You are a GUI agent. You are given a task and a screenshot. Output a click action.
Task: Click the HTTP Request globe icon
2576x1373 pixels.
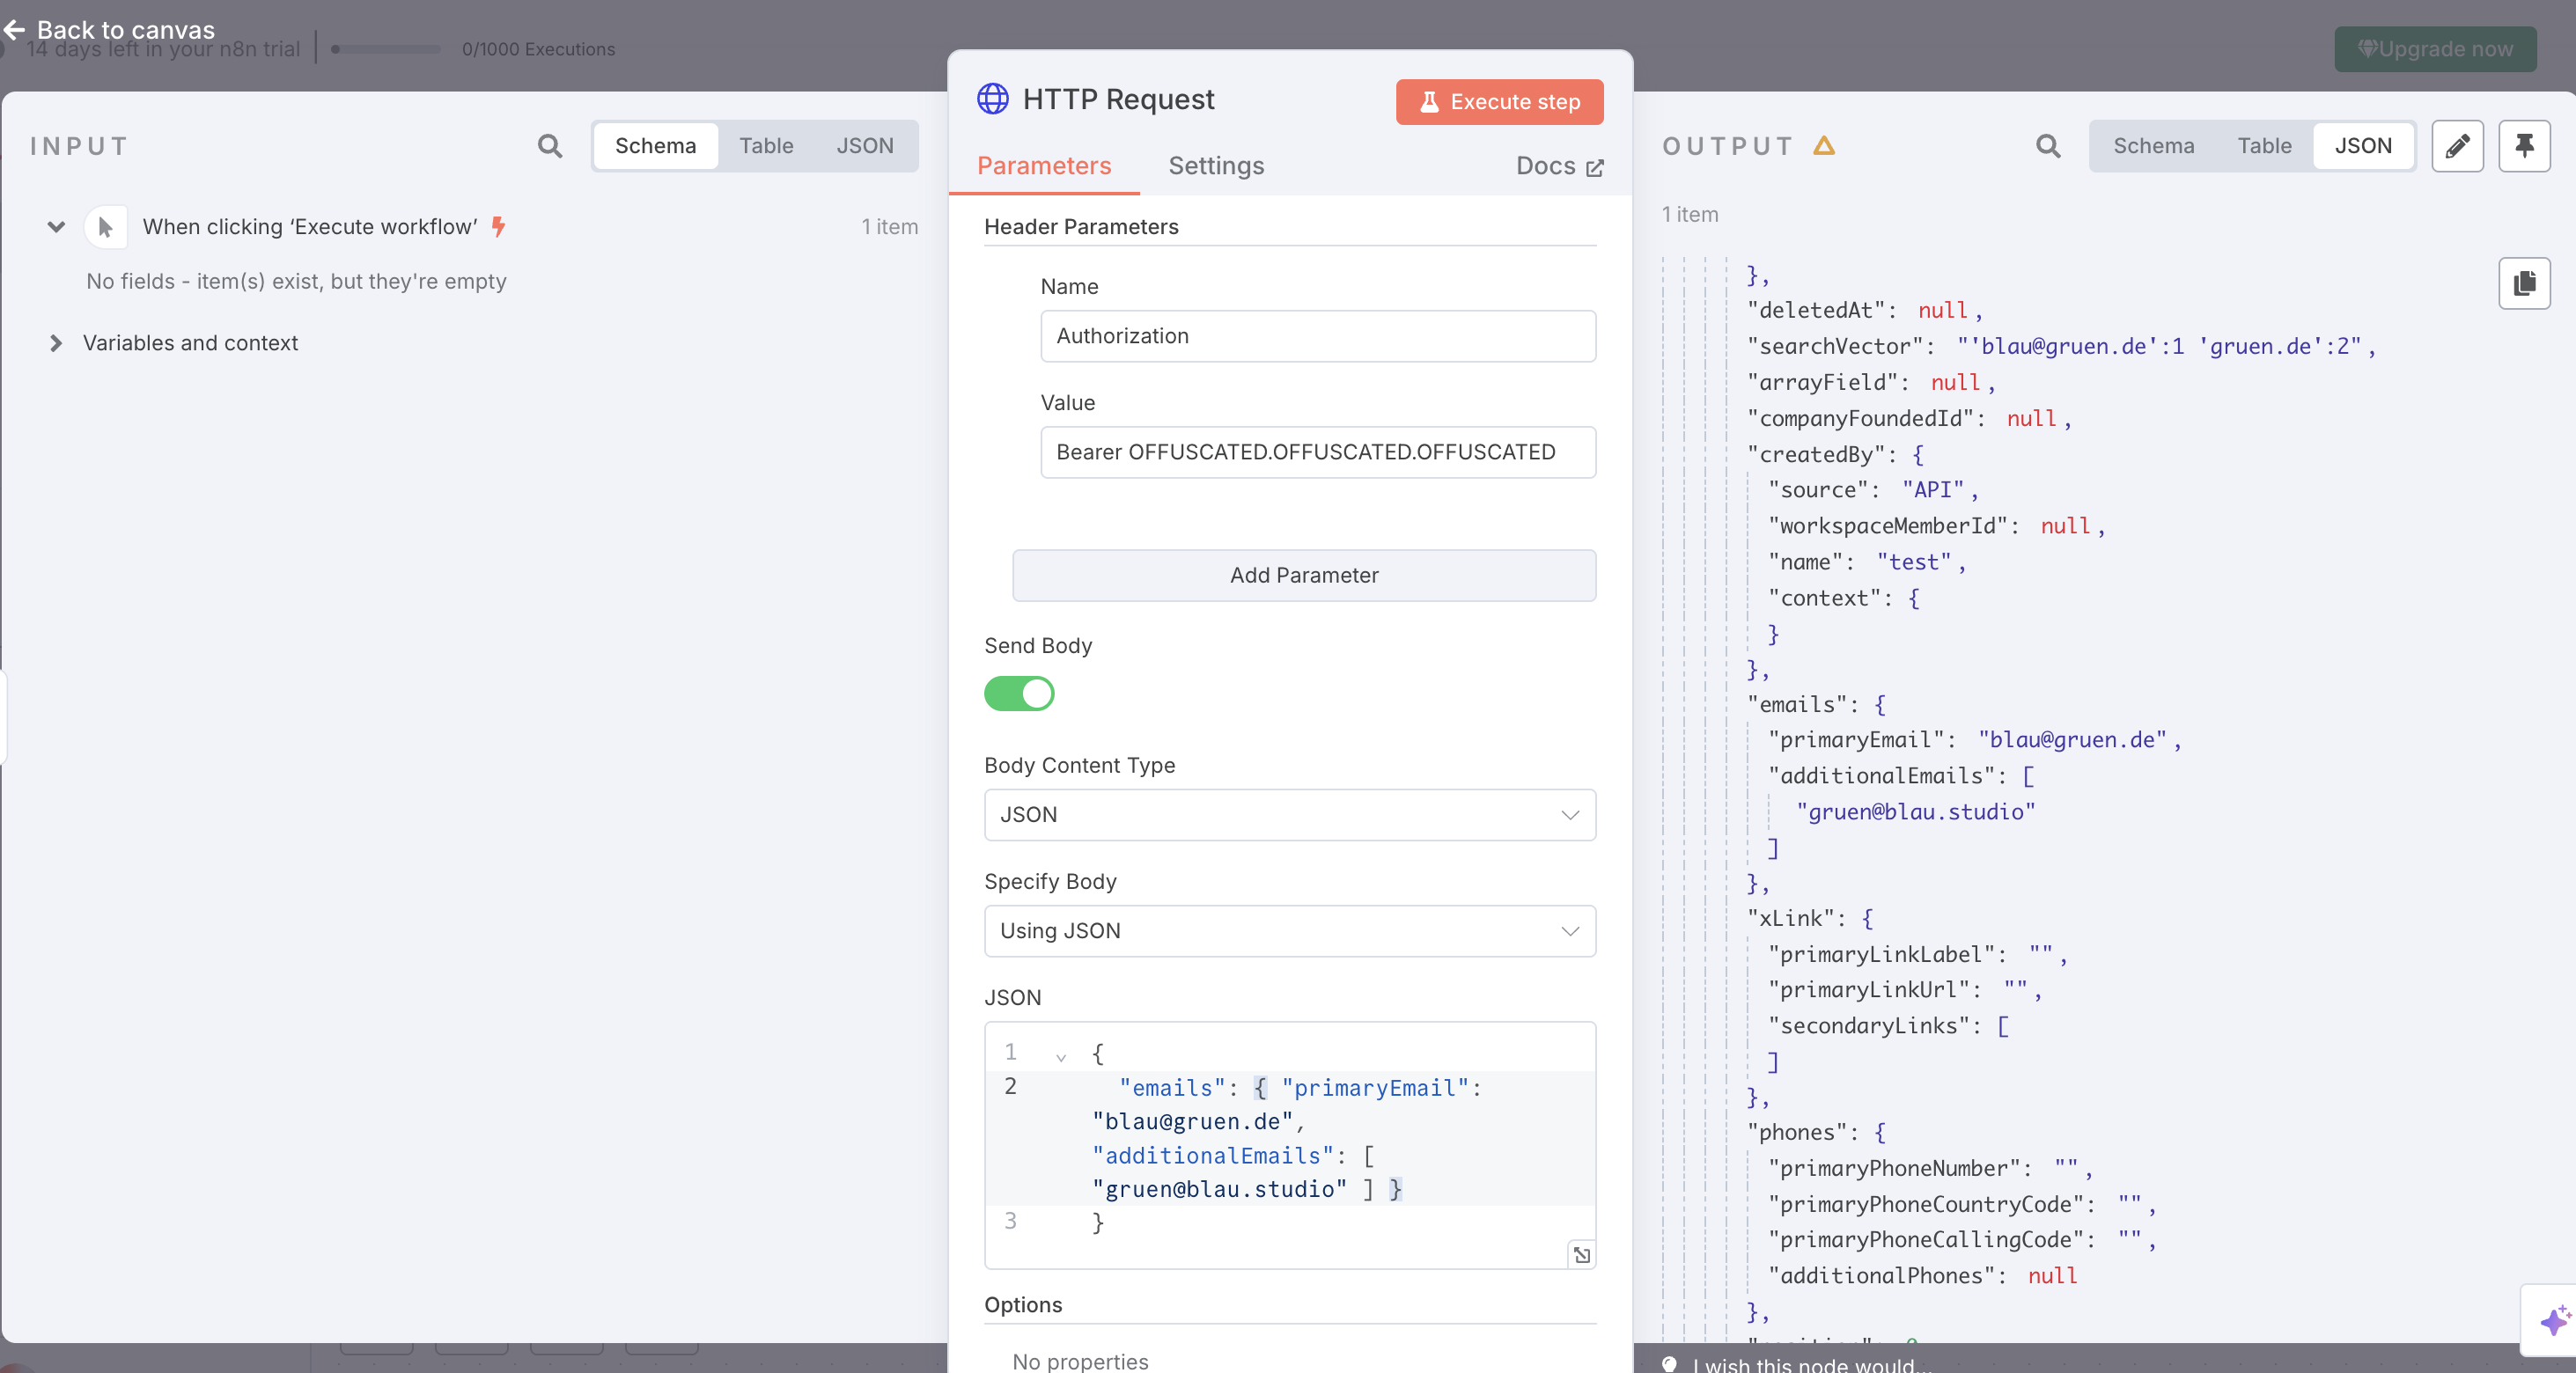point(992,99)
